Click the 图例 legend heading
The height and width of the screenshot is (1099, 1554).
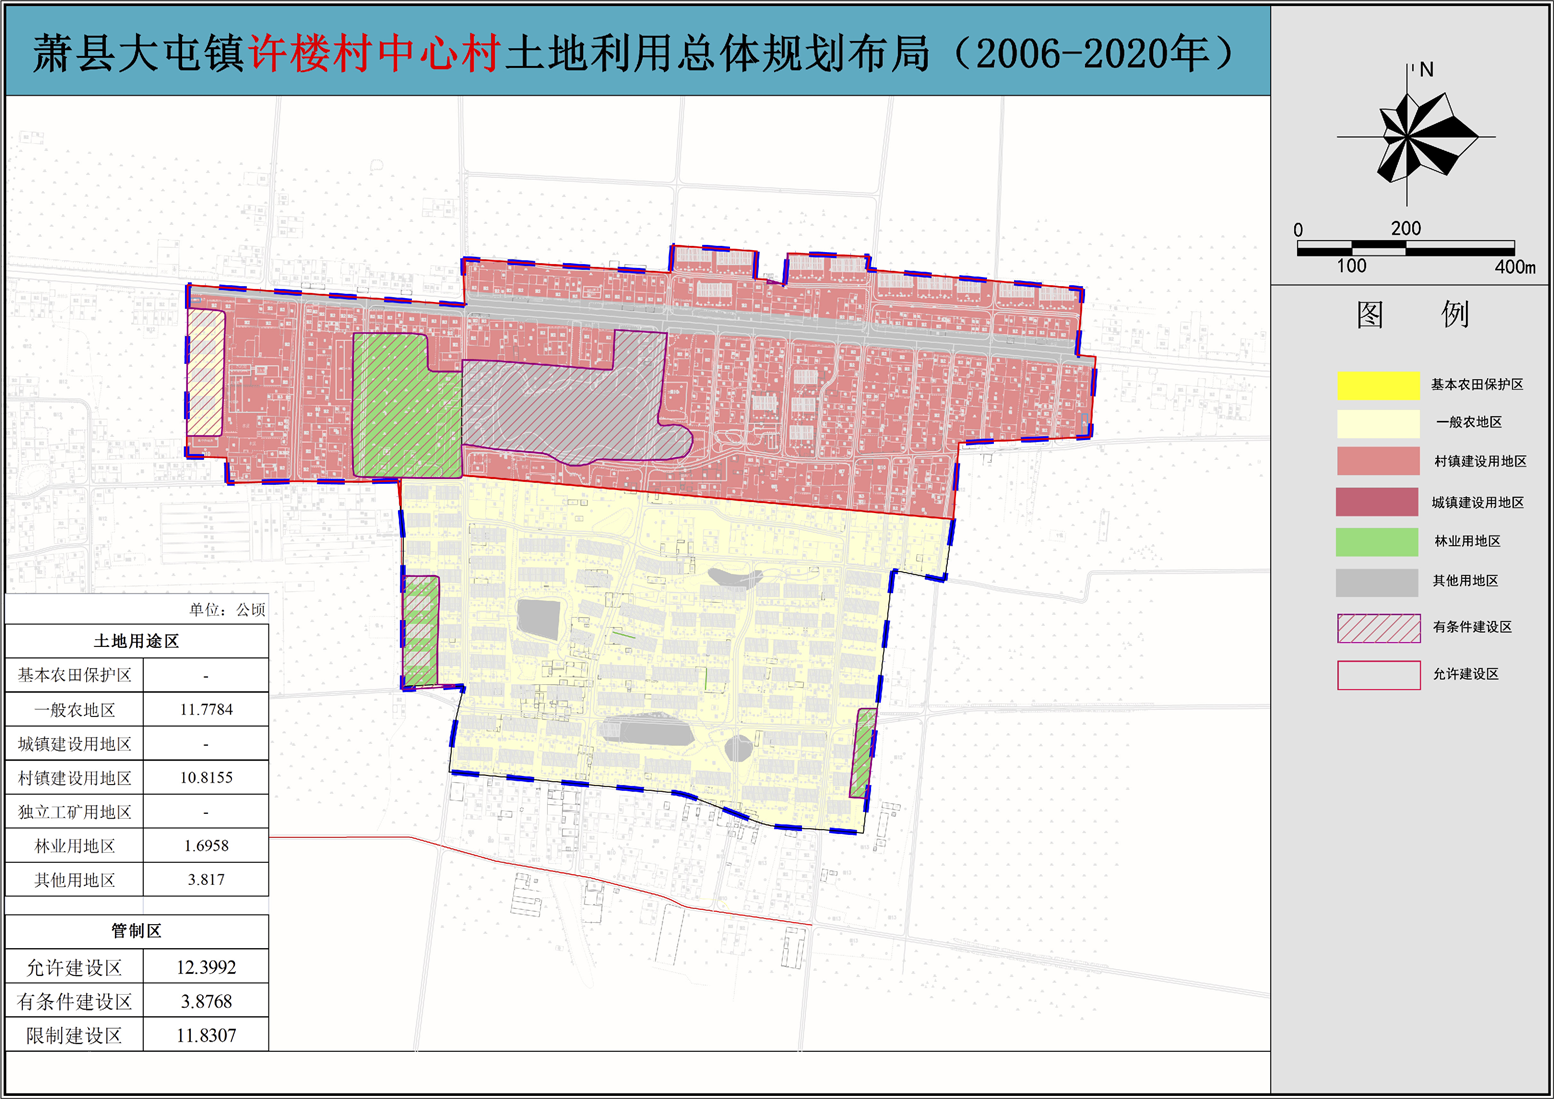[1411, 314]
